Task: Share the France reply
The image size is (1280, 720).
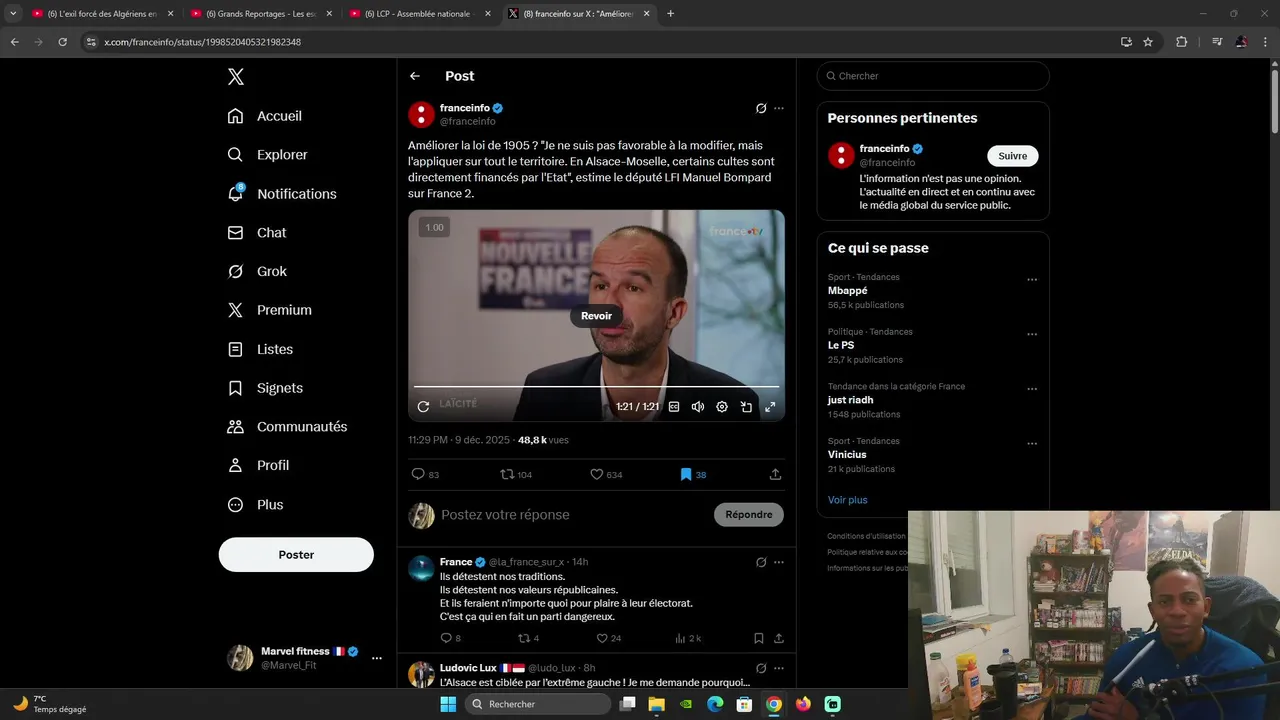Action: click(779, 638)
